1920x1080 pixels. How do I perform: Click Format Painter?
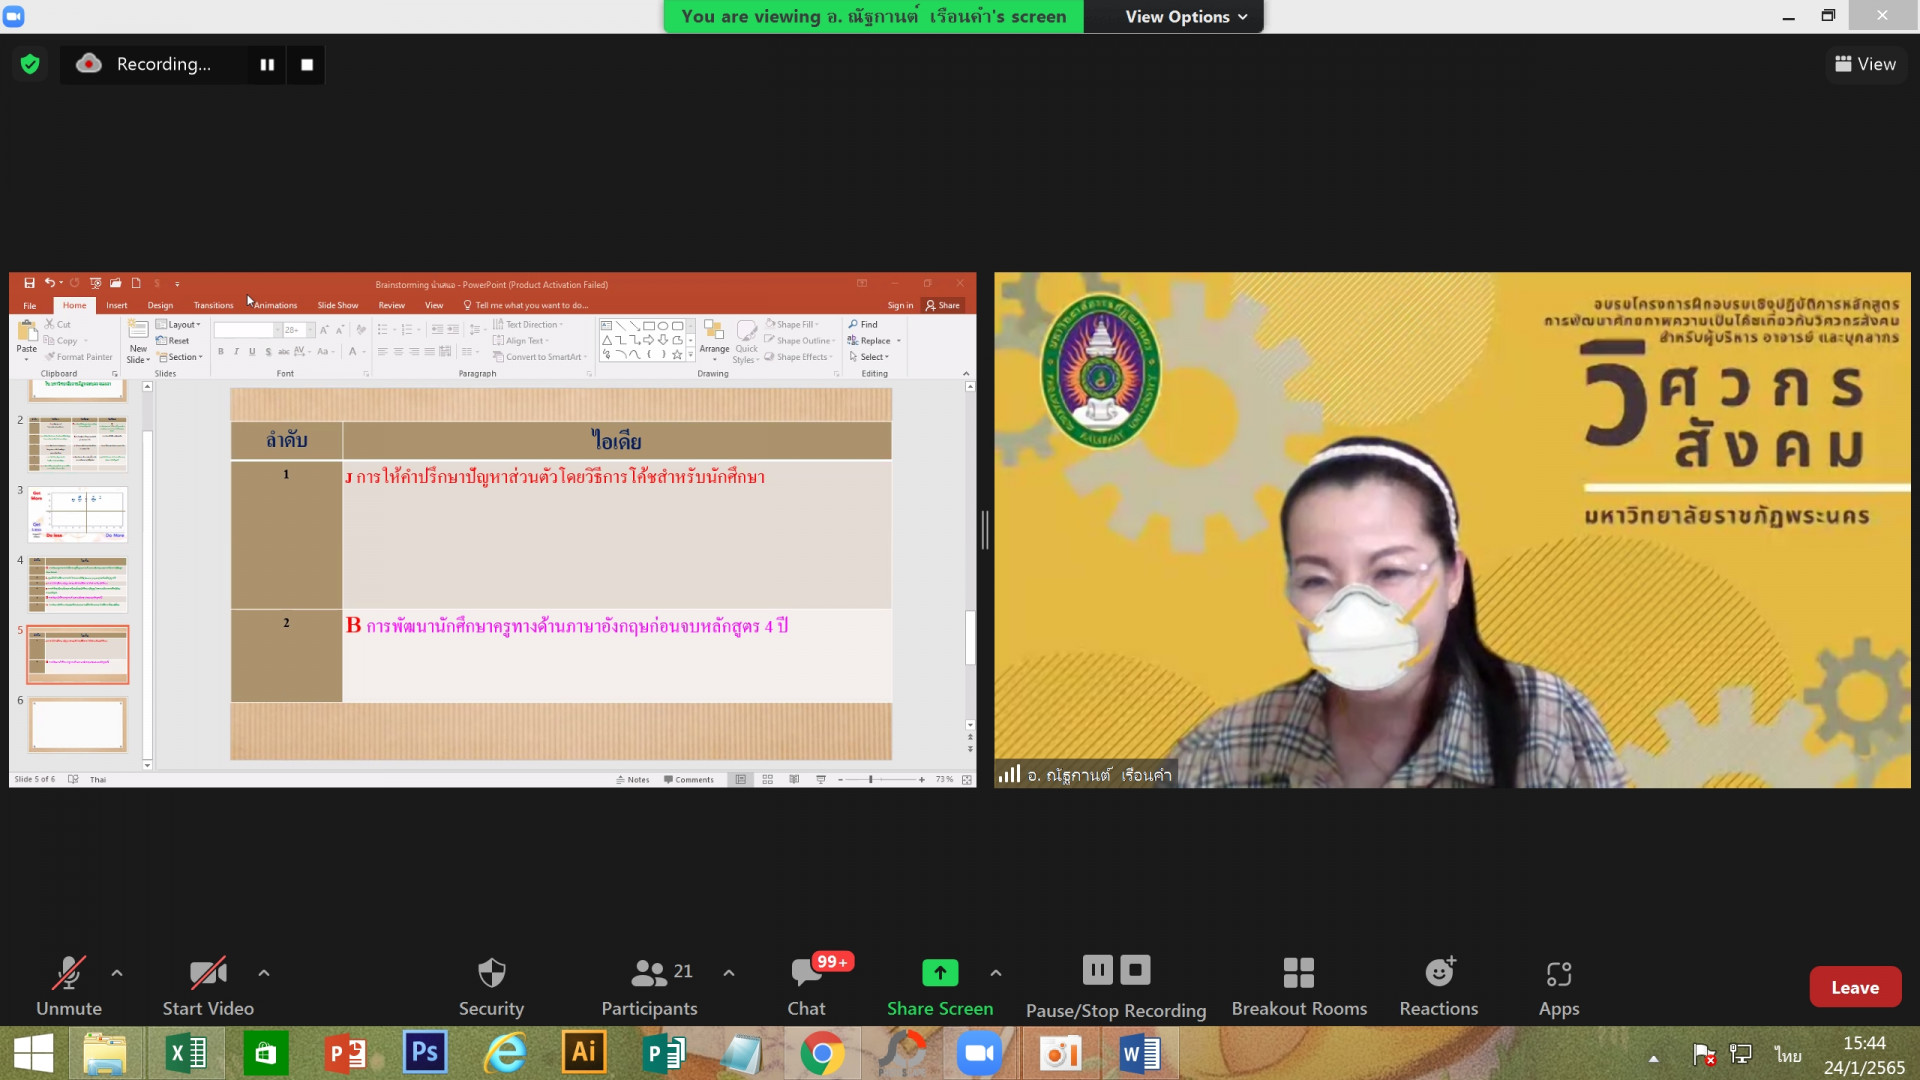[79, 357]
